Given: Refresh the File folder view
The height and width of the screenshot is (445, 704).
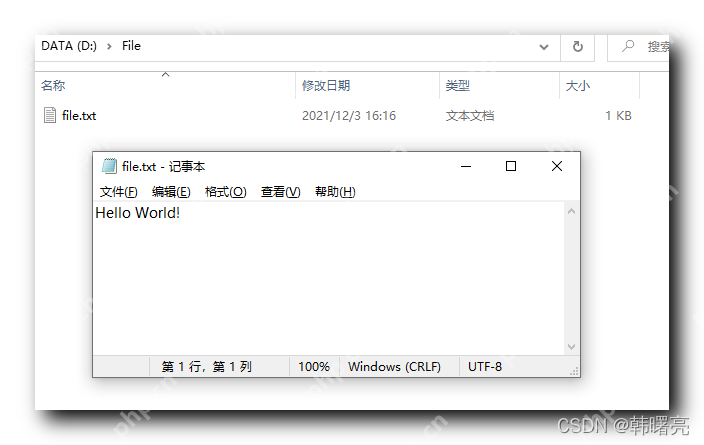Looking at the screenshot, I should coord(578,46).
